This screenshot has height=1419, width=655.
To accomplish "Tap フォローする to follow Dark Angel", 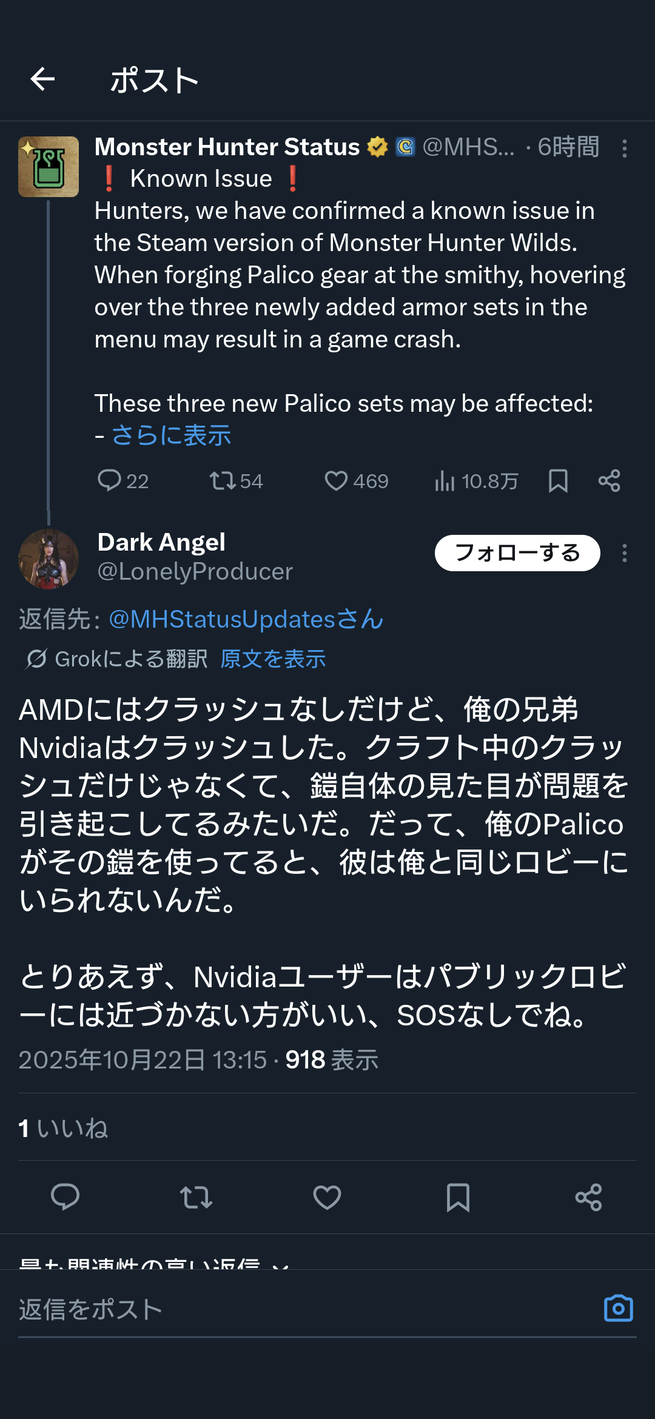I will pos(517,553).
